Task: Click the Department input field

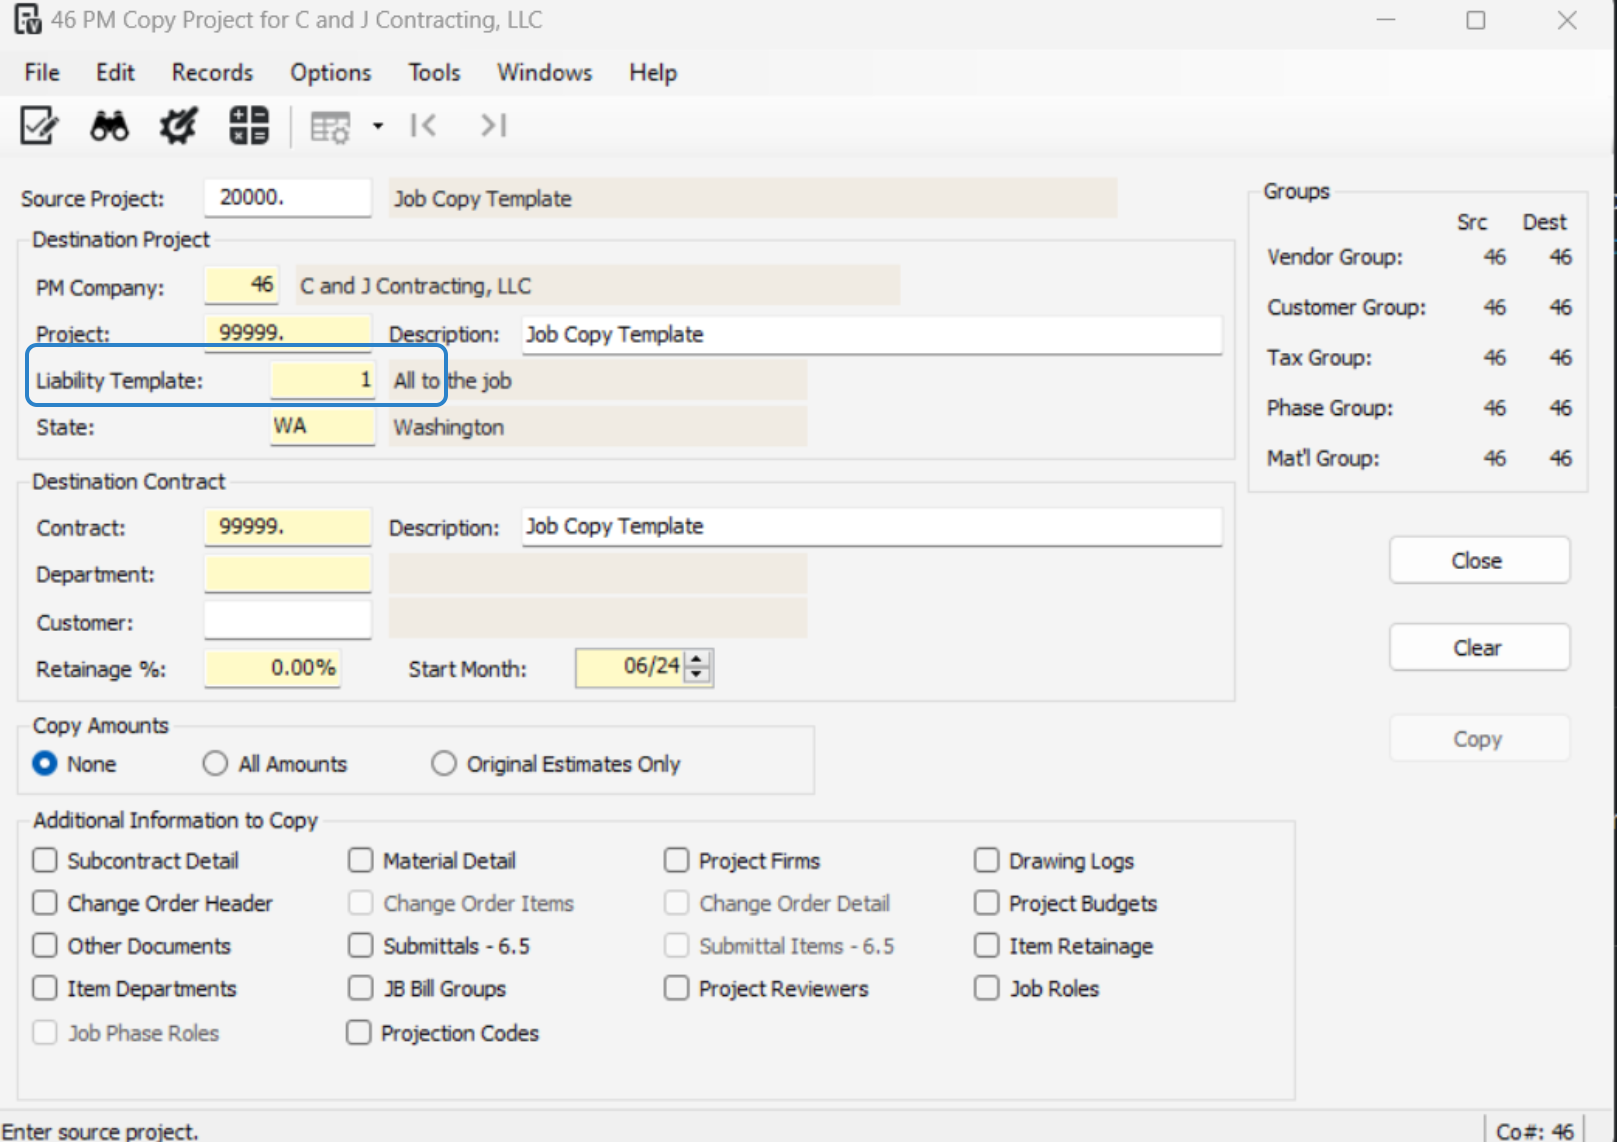Action: (288, 574)
